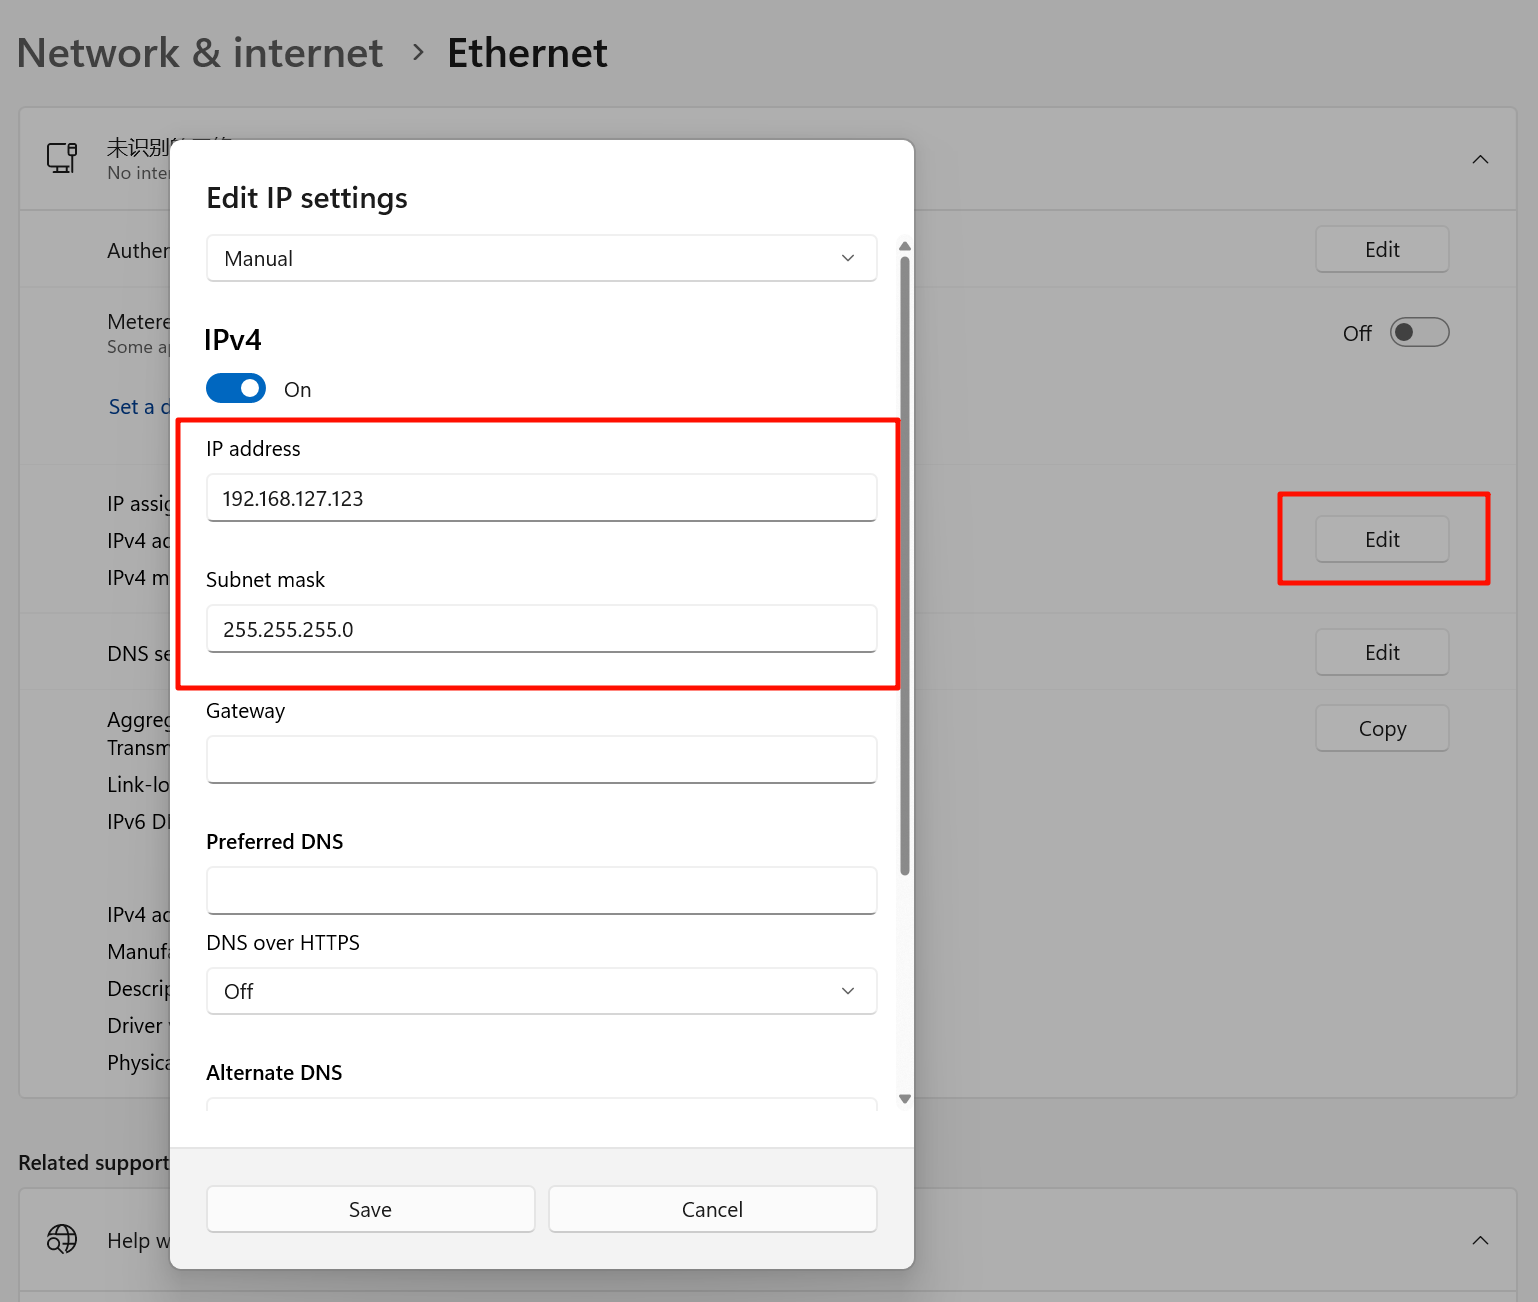Click the Subnet mask input field
Image resolution: width=1538 pixels, height=1302 pixels.
(541, 629)
